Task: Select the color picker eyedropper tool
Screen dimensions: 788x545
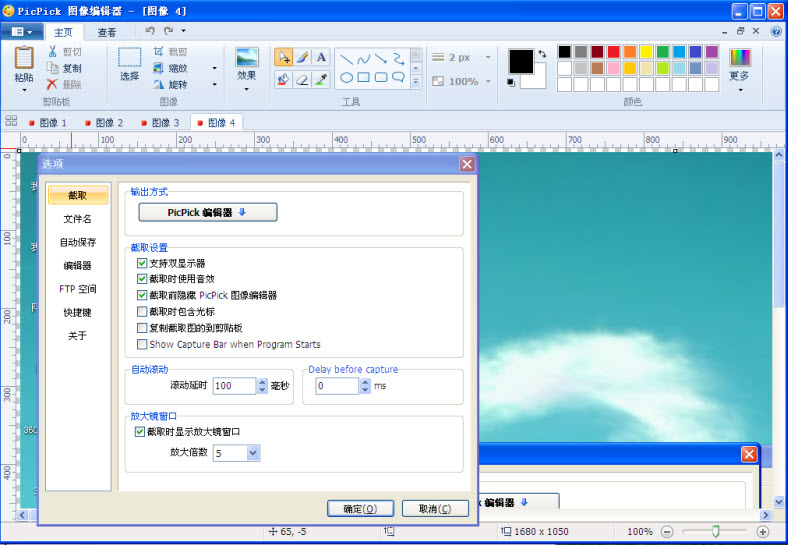Action: click(x=321, y=79)
